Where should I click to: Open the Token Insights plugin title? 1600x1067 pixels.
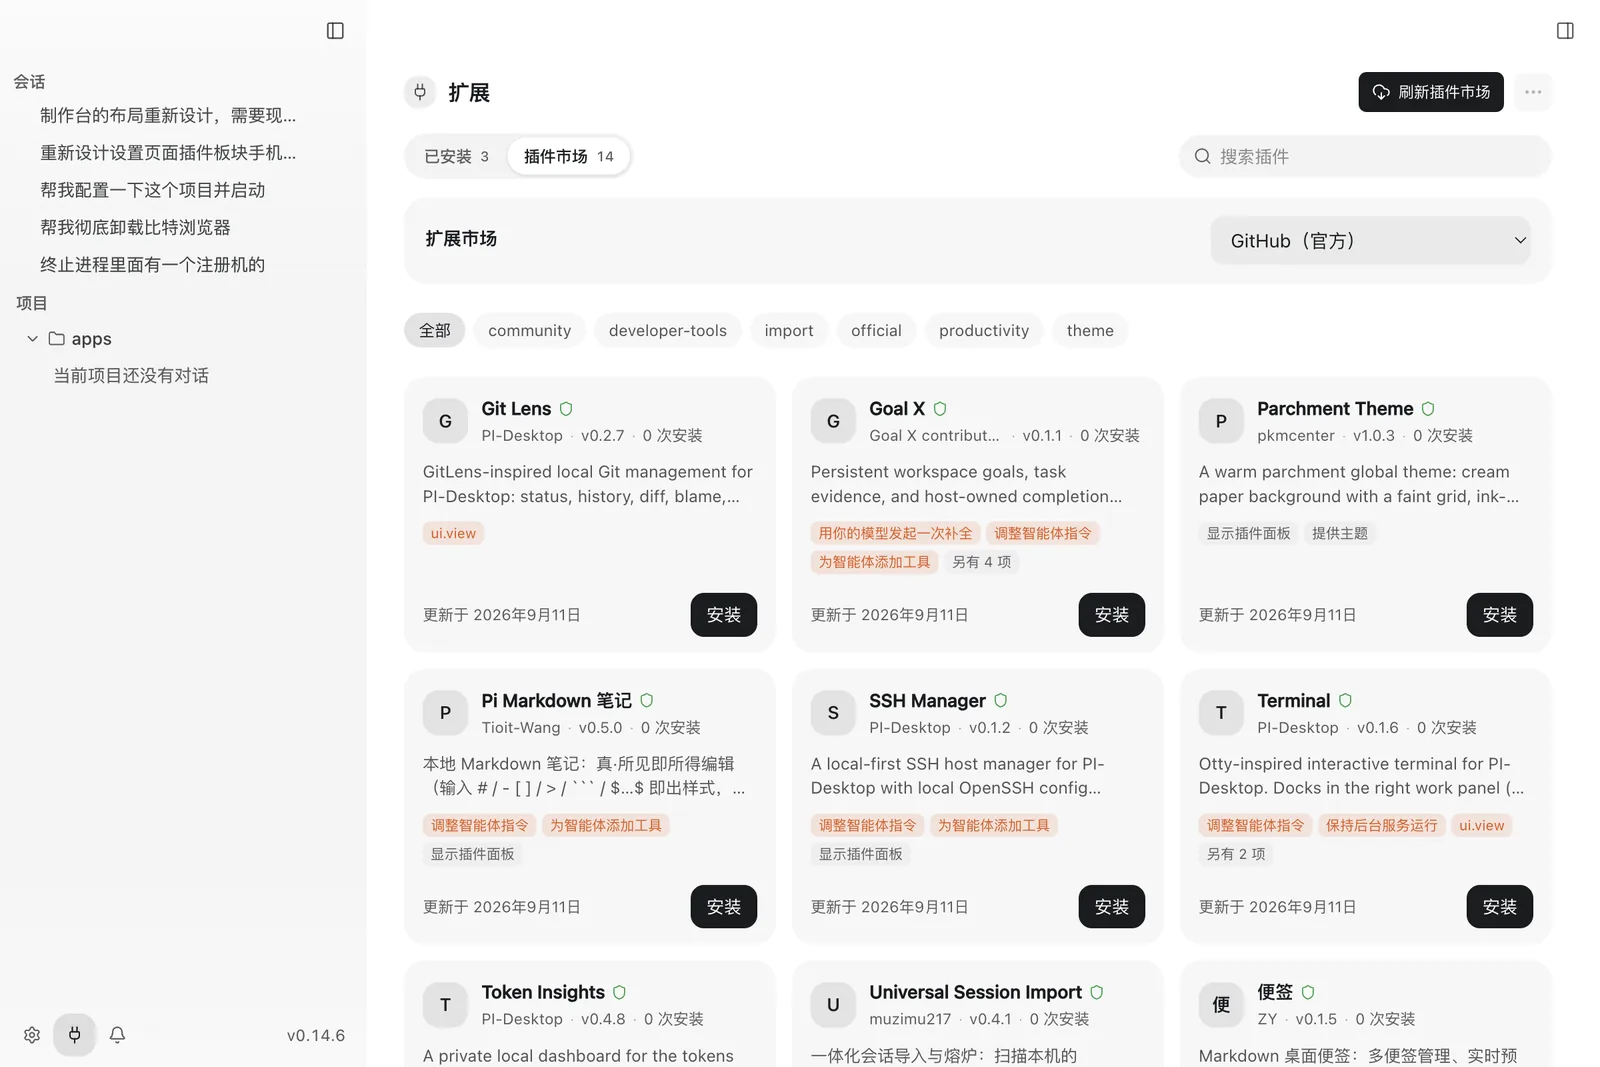click(543, 993)
